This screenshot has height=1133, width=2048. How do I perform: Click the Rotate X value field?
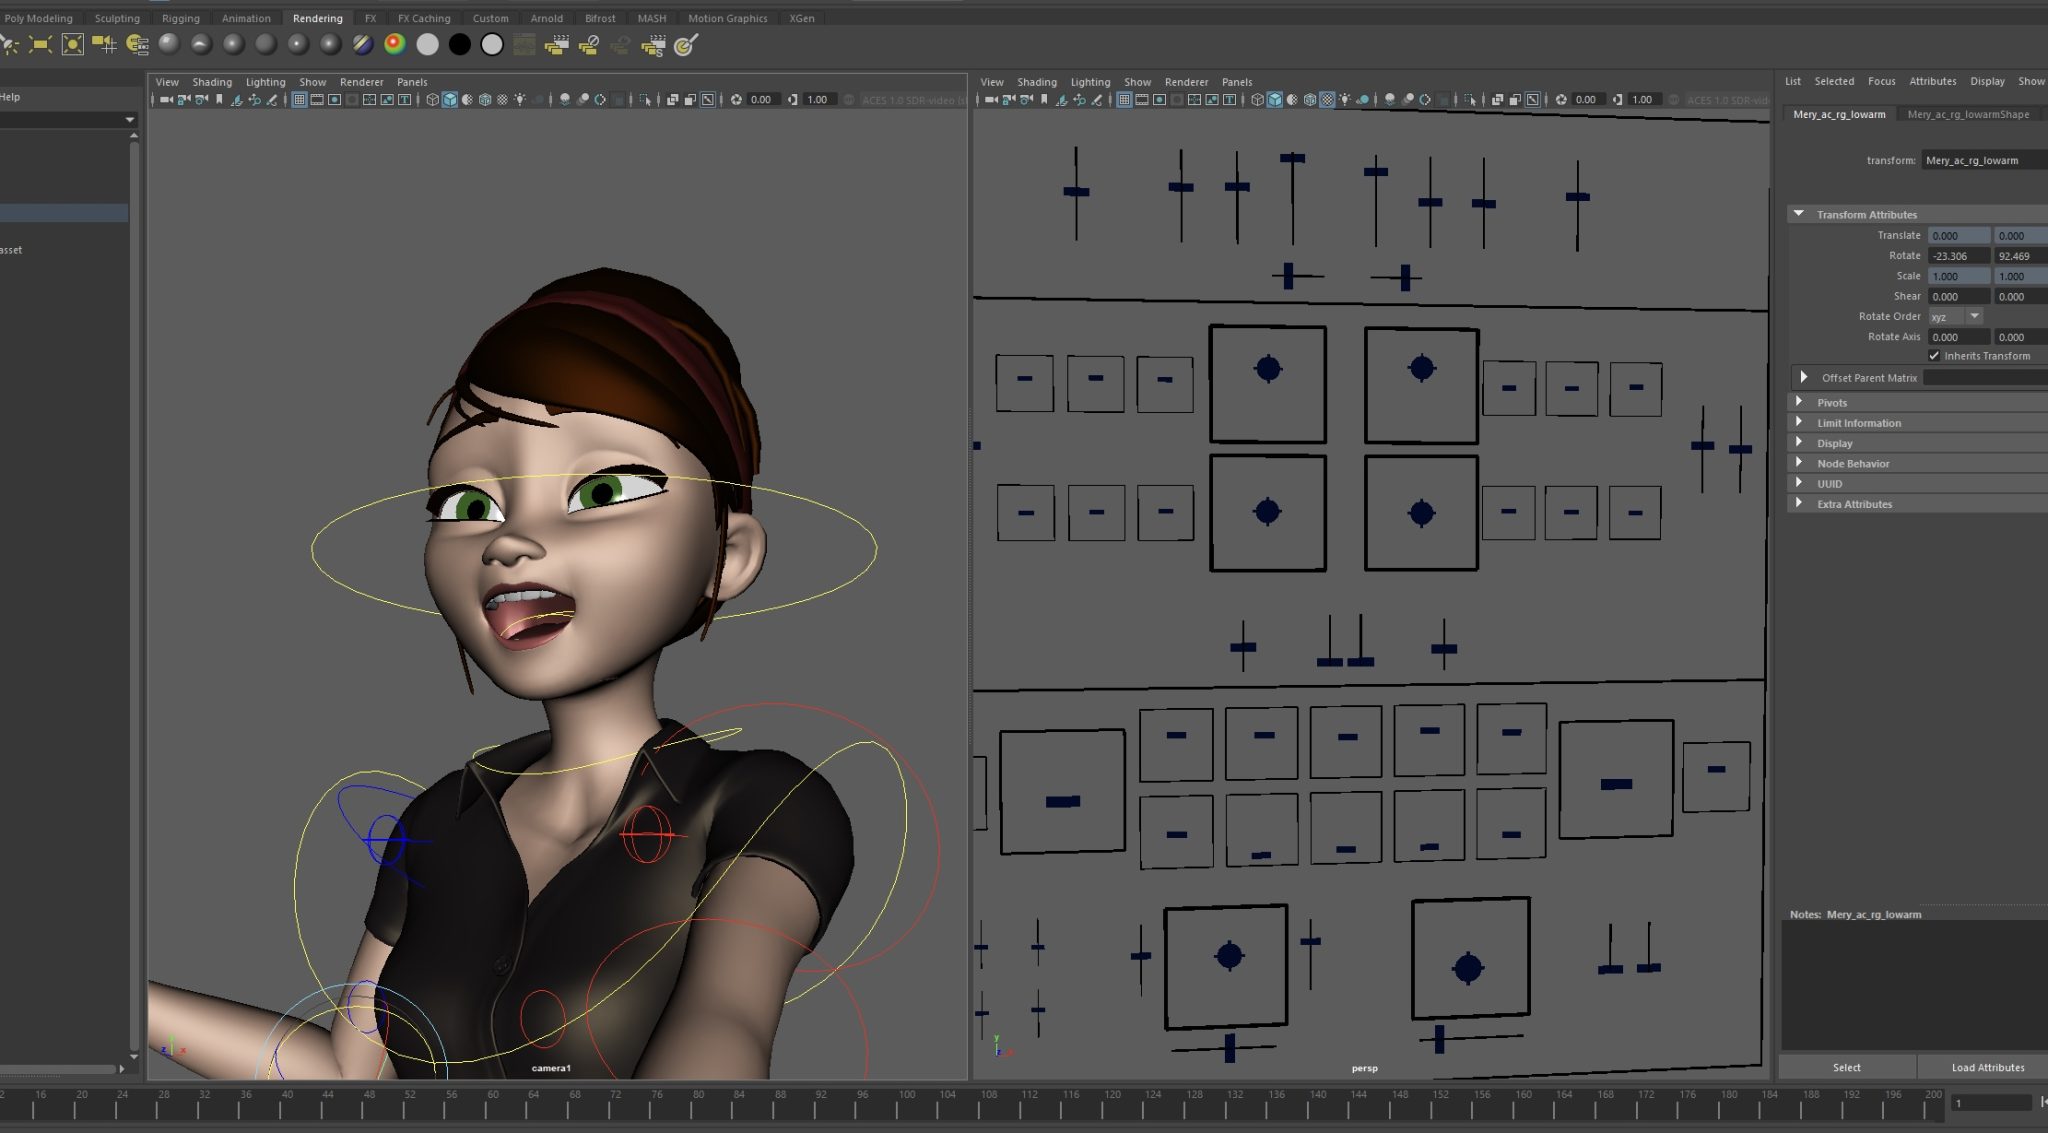tap(1957, 256)
